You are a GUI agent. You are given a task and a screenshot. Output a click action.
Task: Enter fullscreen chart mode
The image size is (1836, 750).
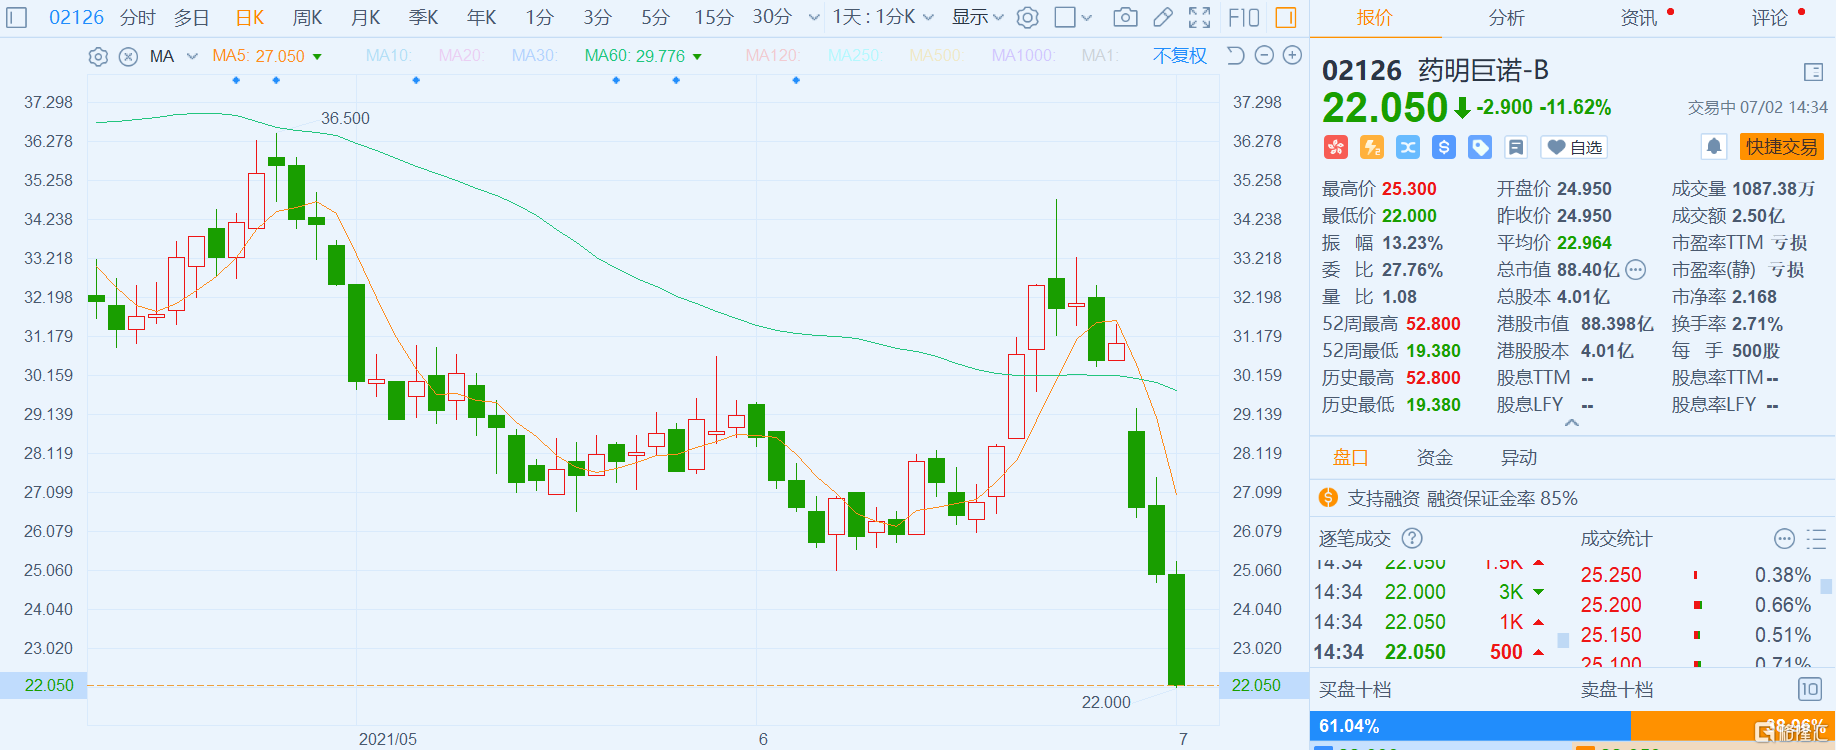(x=1199, y=17)
